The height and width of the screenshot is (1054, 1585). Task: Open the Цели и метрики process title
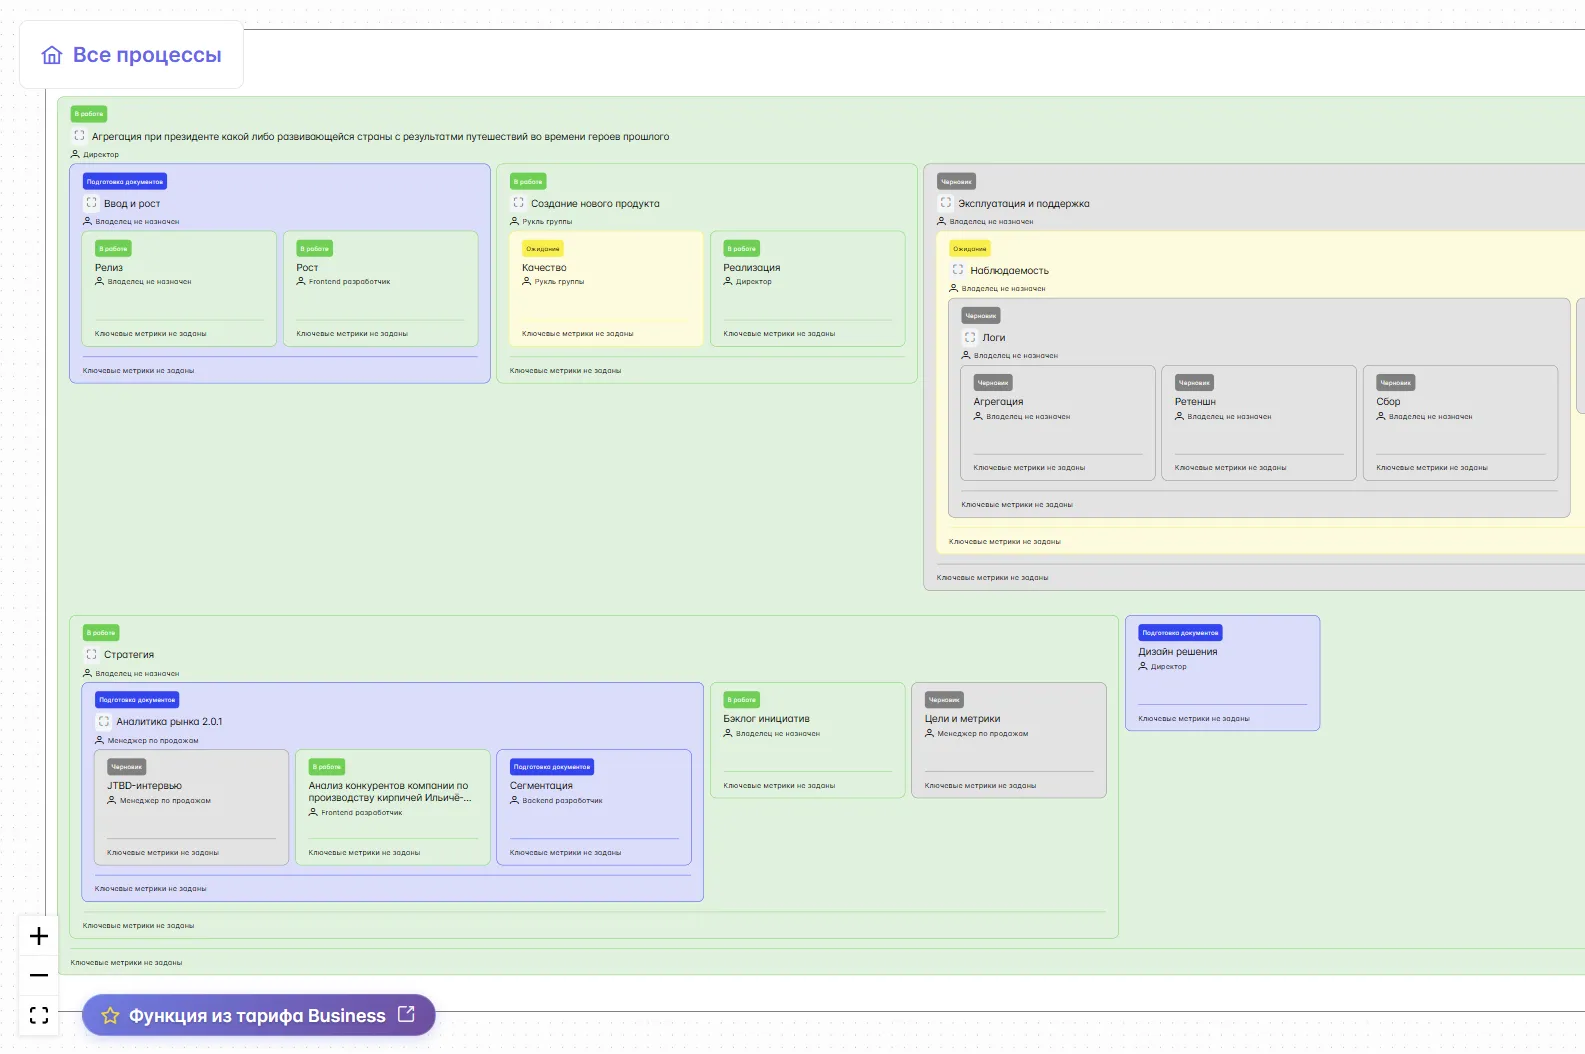[x=962, y=719]
